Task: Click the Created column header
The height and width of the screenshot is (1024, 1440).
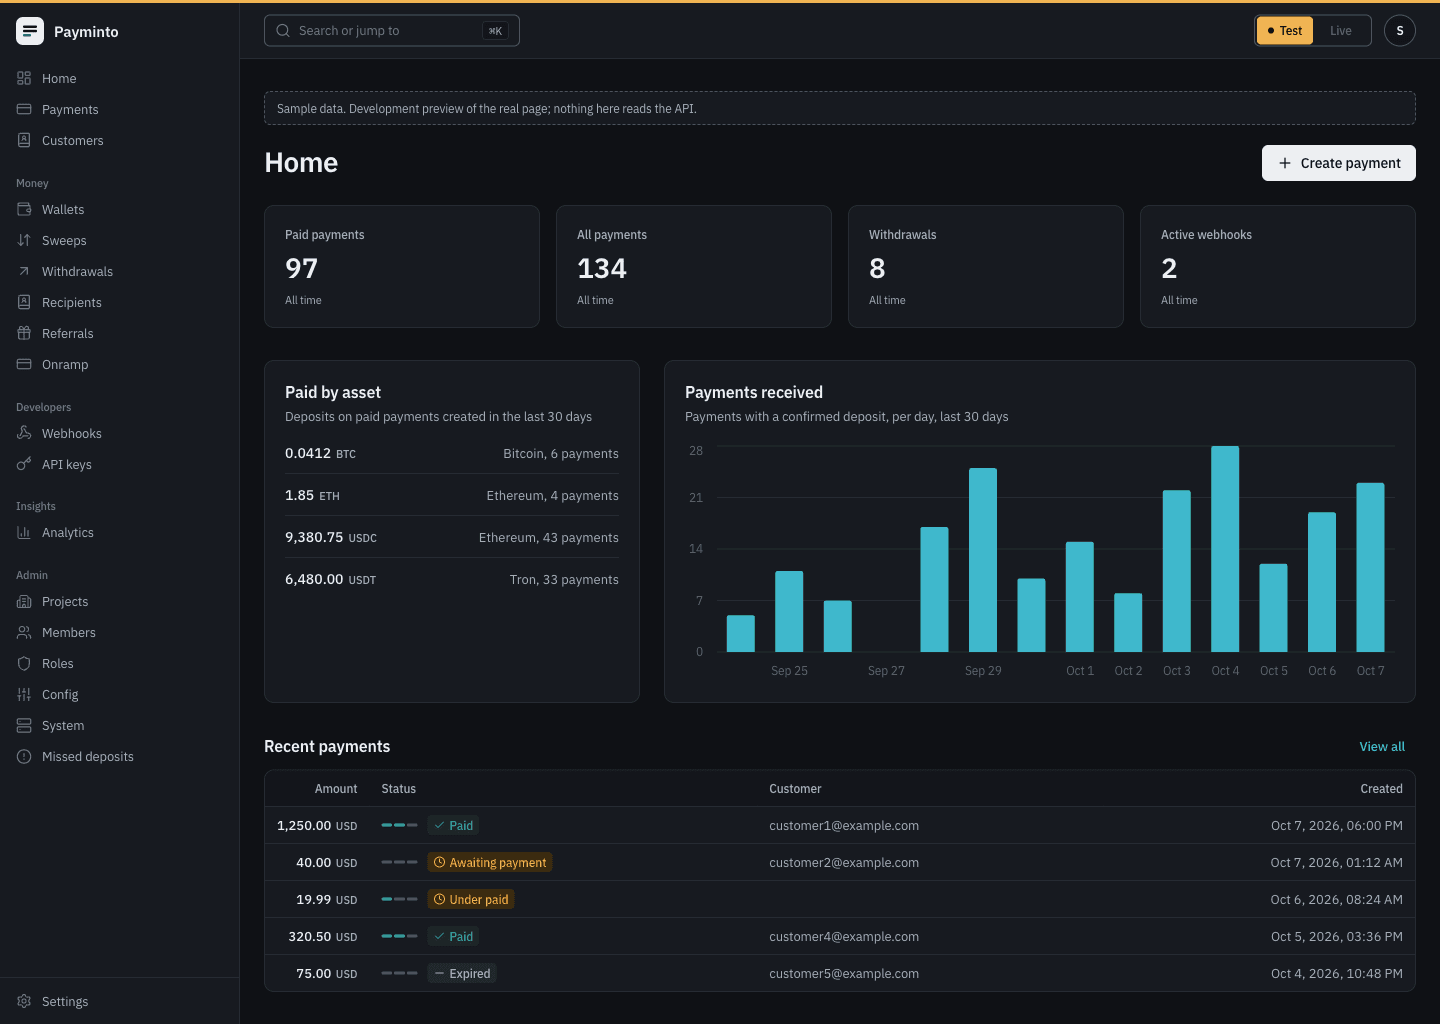Action: click(x=1381, y=789)
